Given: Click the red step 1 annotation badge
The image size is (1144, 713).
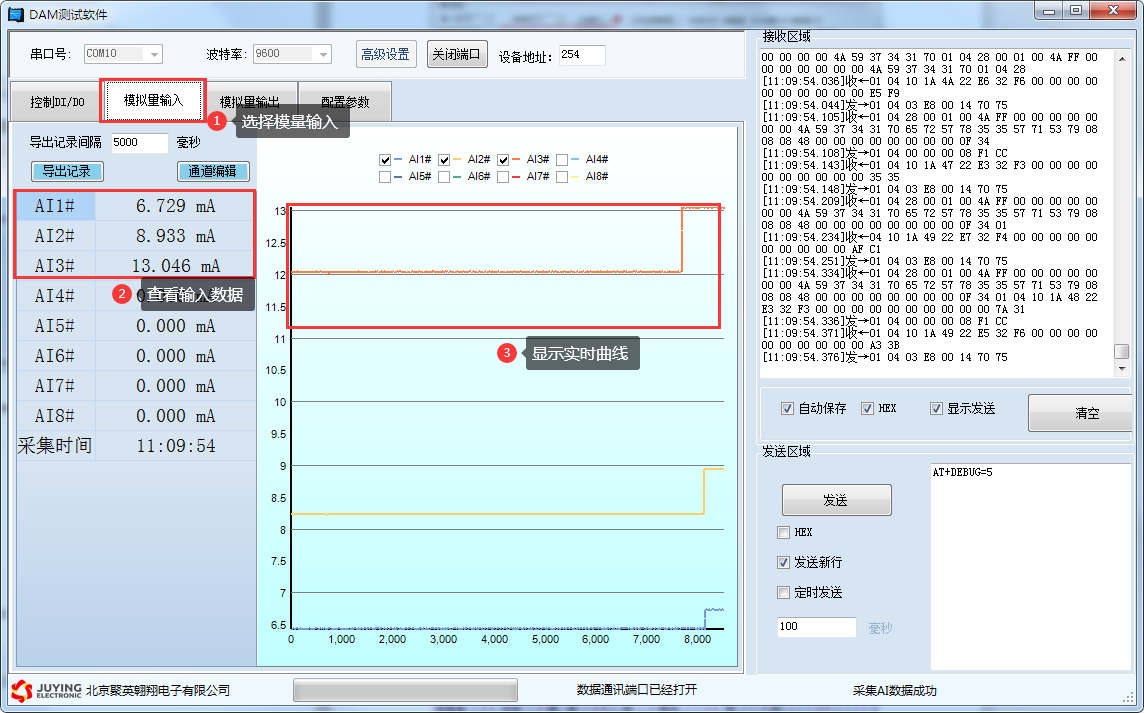Looking at the screenshot, I should pos(217,120).
